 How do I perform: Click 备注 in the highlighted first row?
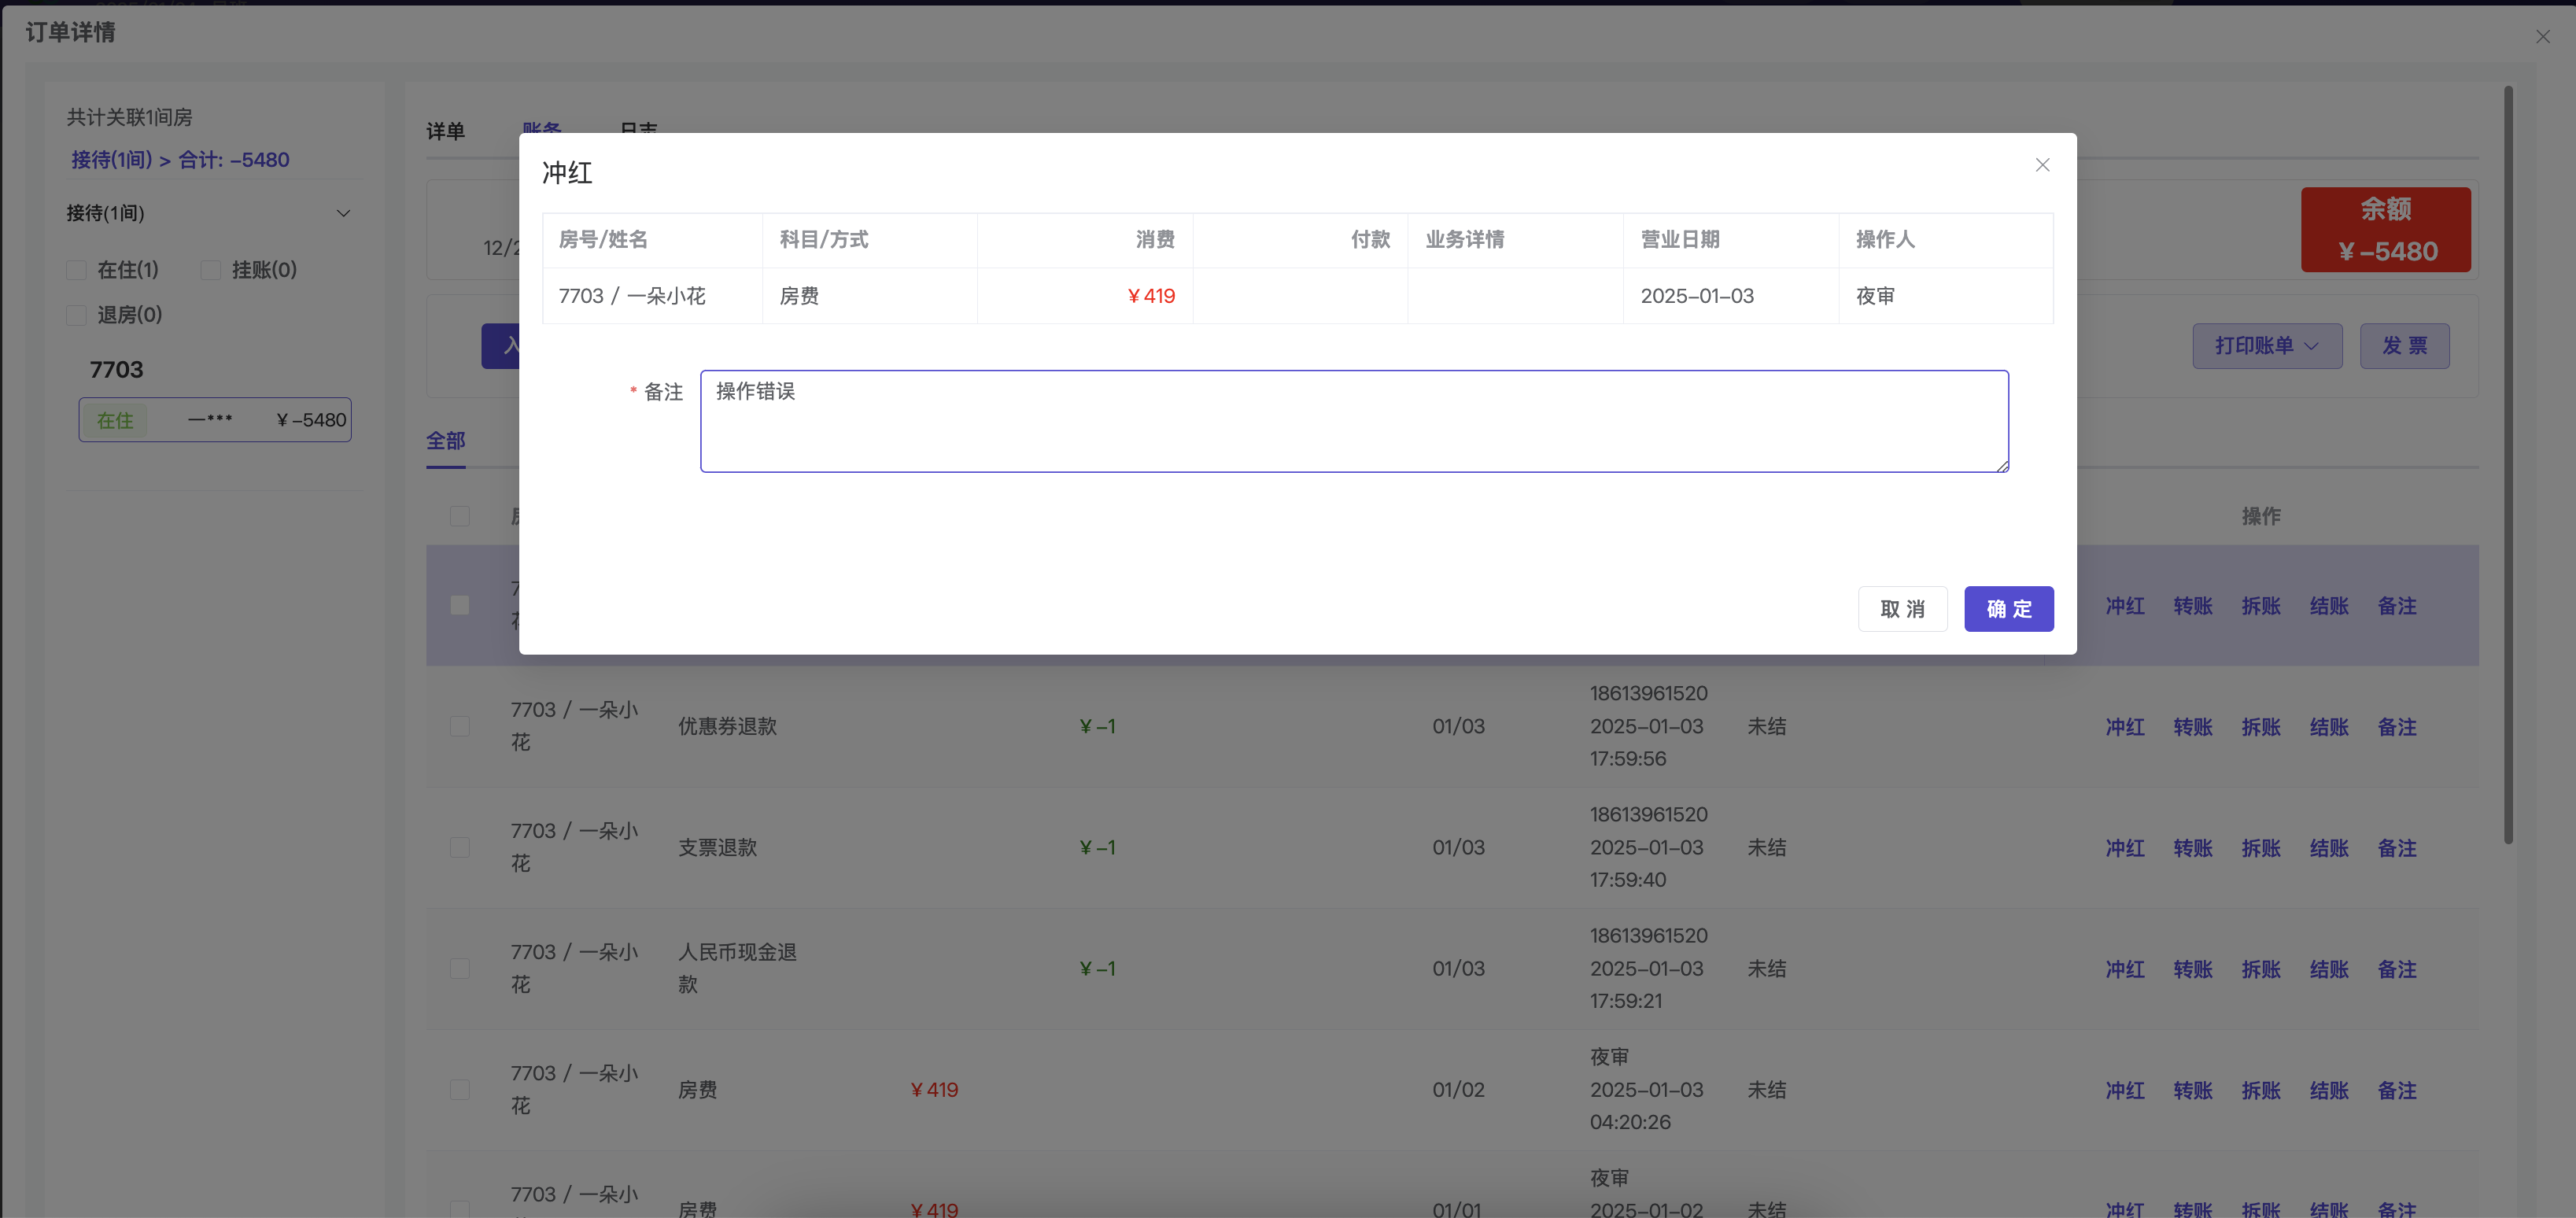tap(2397, 606)
